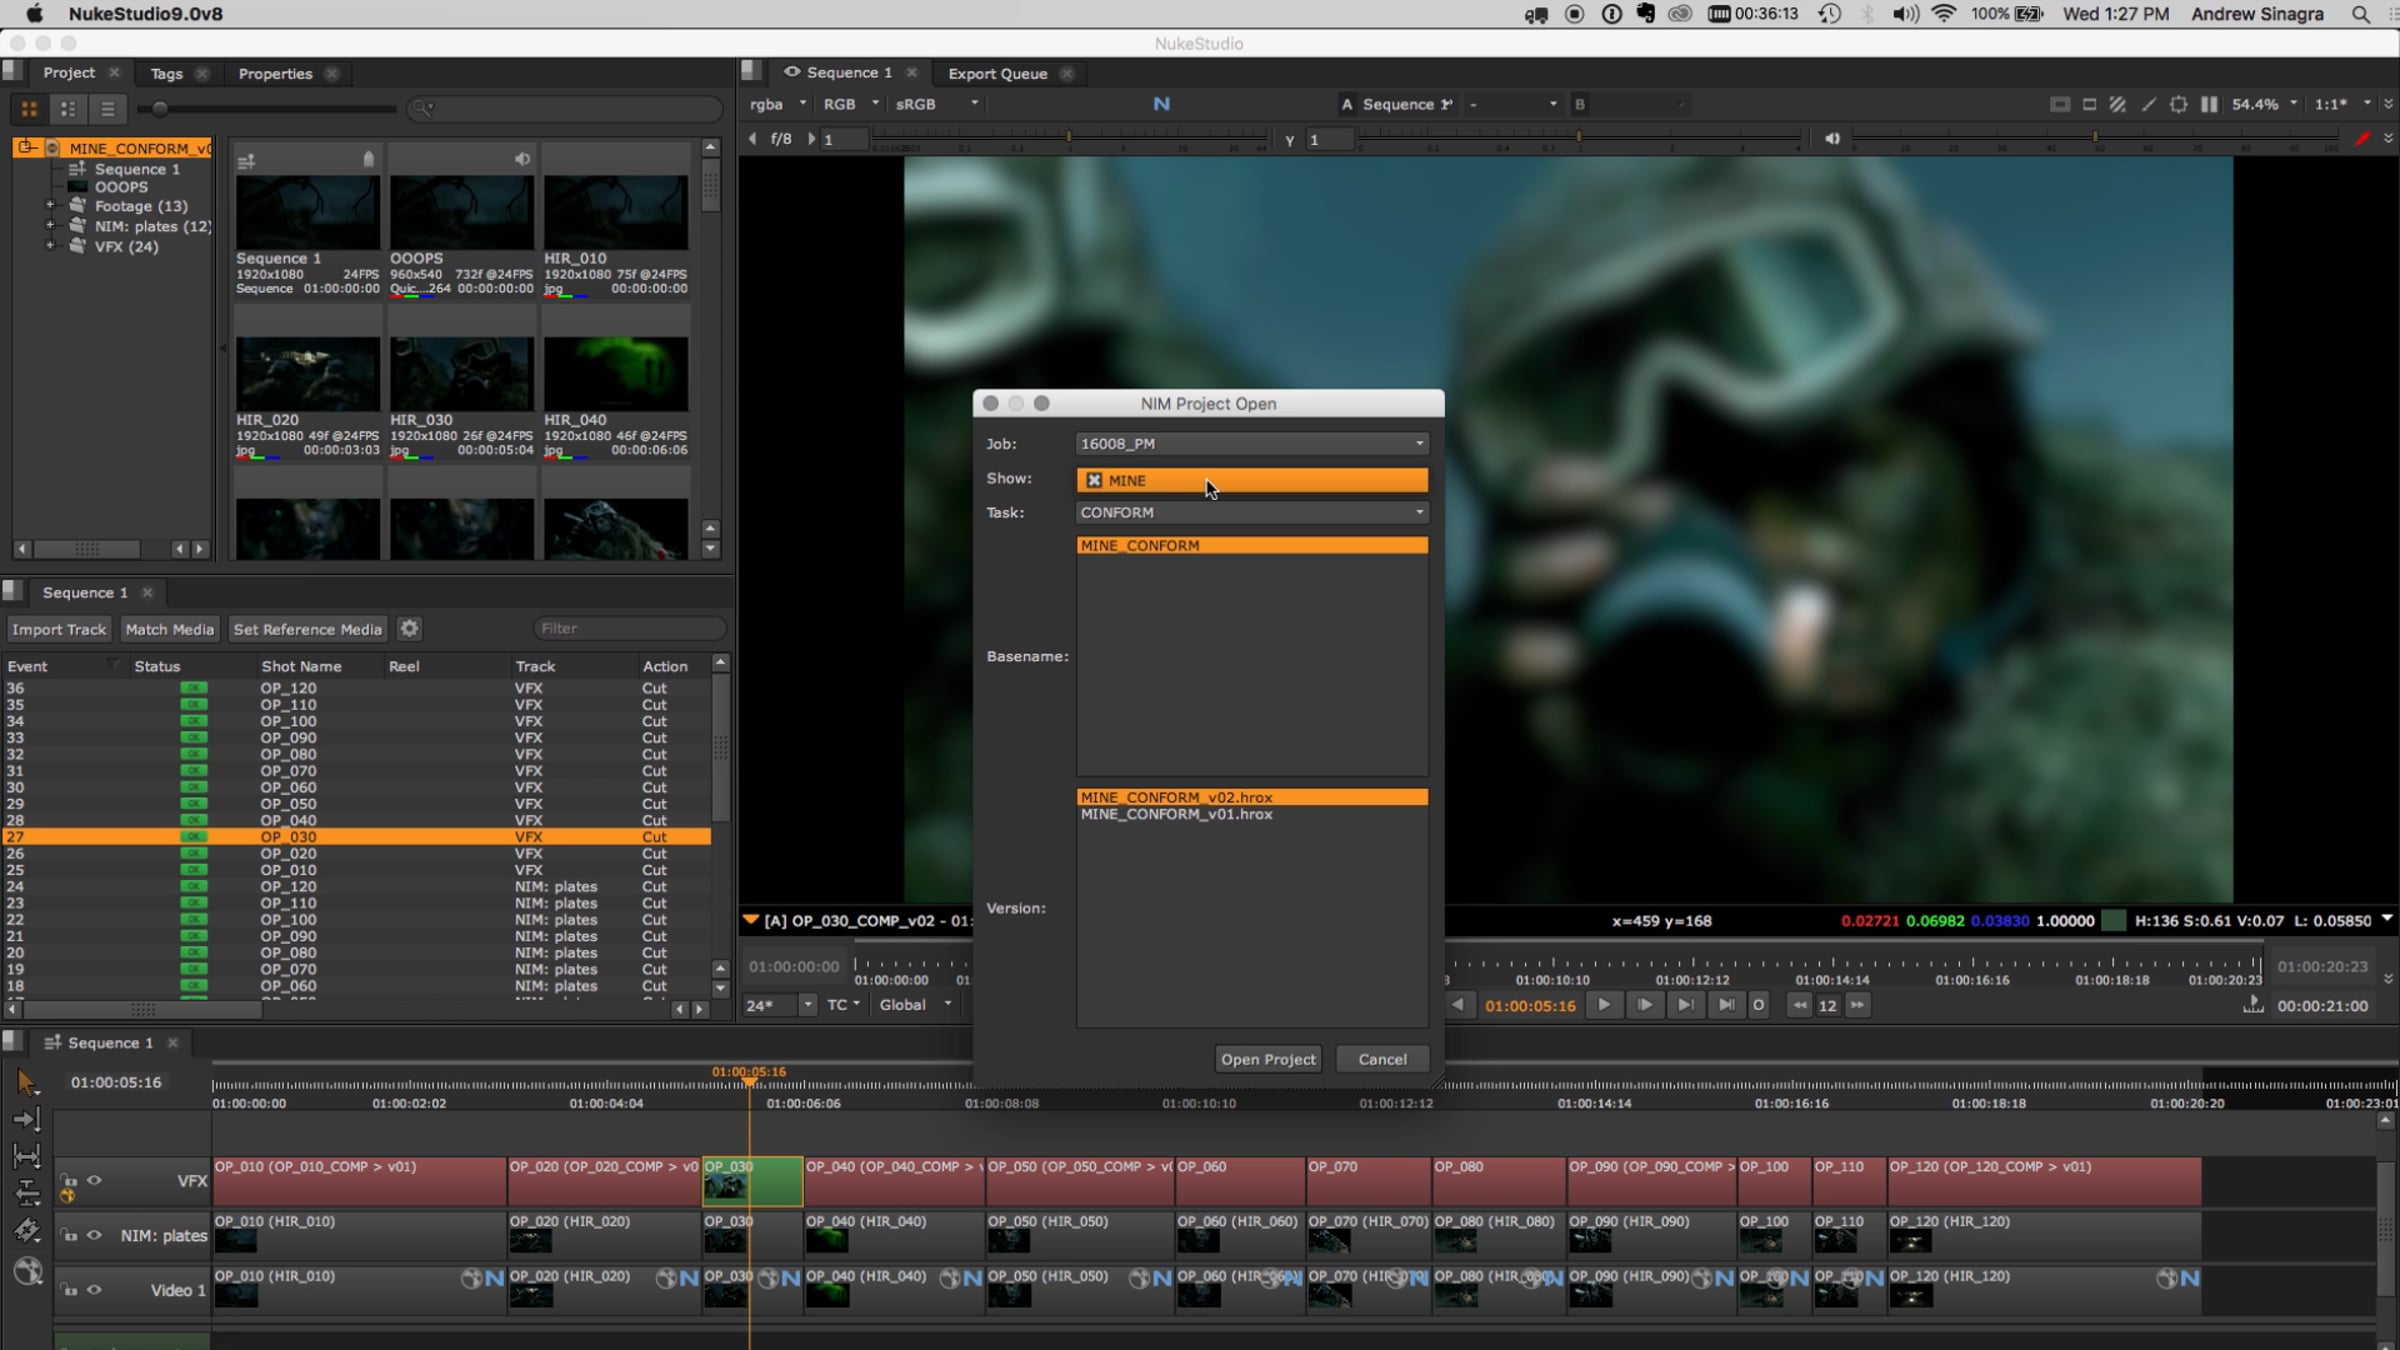This screenshot has height=1350, width=2400.
Task: Click the viewer pause icon beside 54.4%
Action: coord(2209,104)
